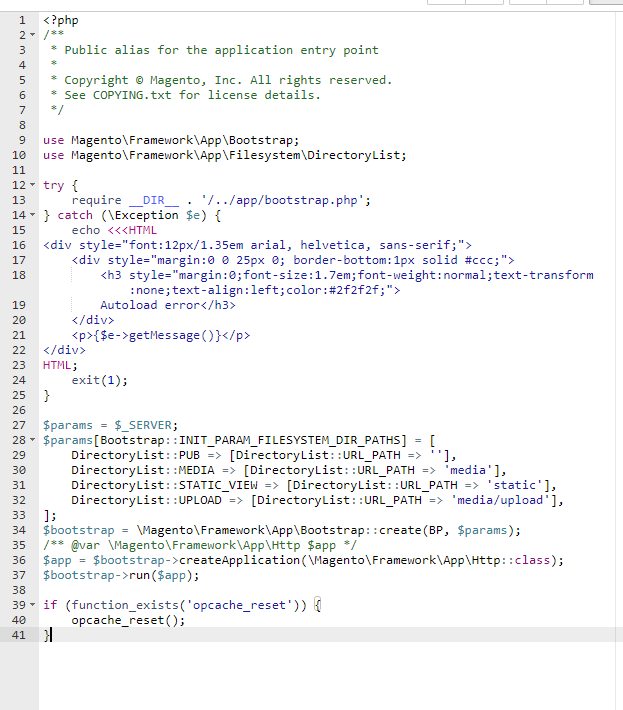
Task: Click 'use Magento\Framework\App\Bootstrap;' statement
Action: (171, 140)
